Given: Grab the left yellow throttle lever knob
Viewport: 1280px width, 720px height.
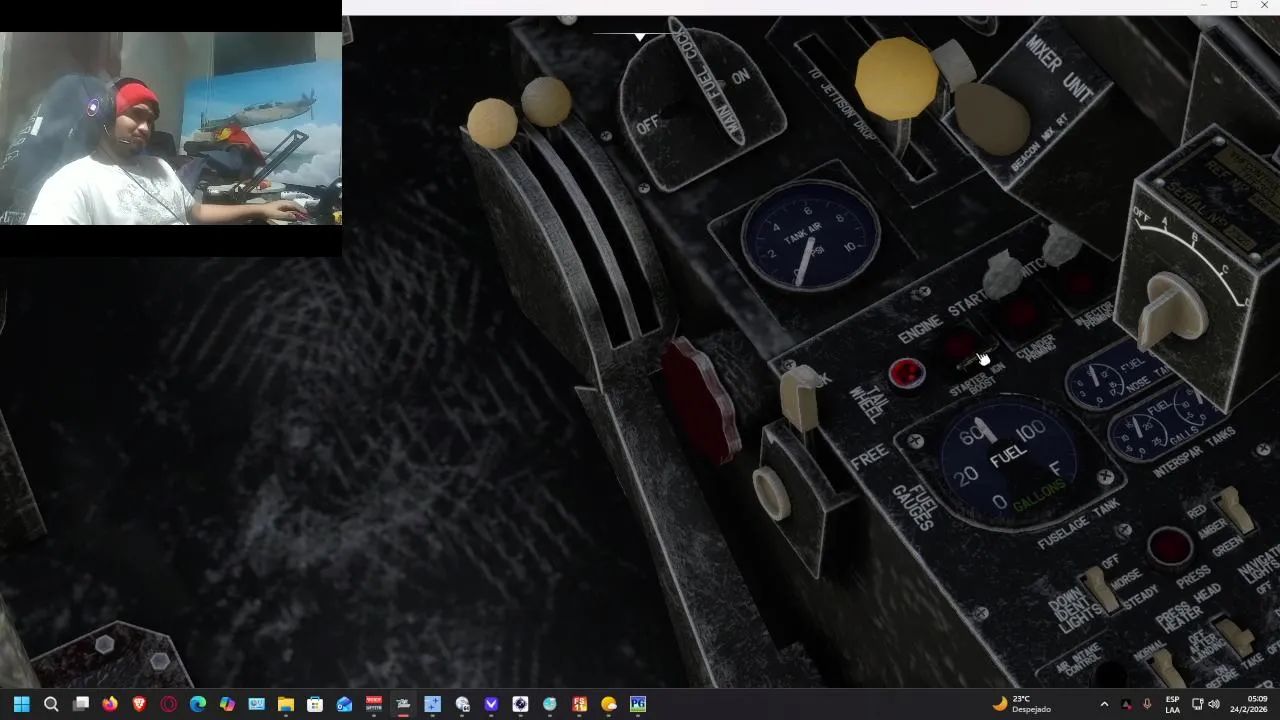Looking at the screenshot, I should click(491, 123).
